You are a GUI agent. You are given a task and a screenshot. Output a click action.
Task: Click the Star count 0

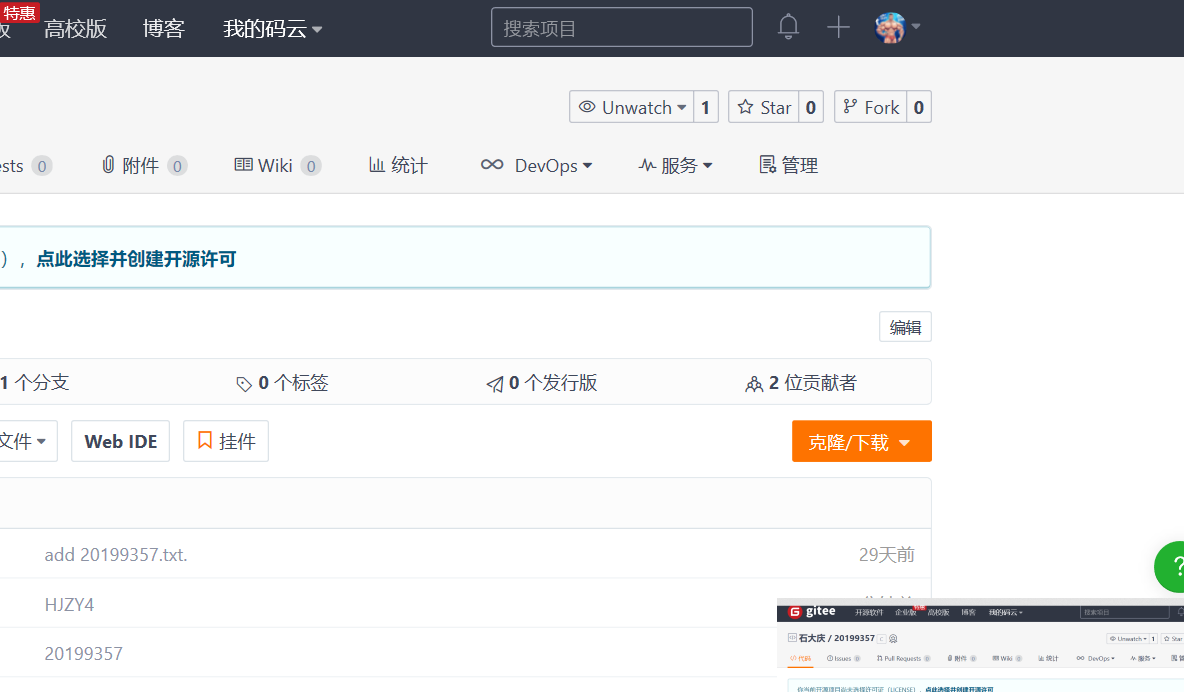pyautogui.click(x=811, y=107)
